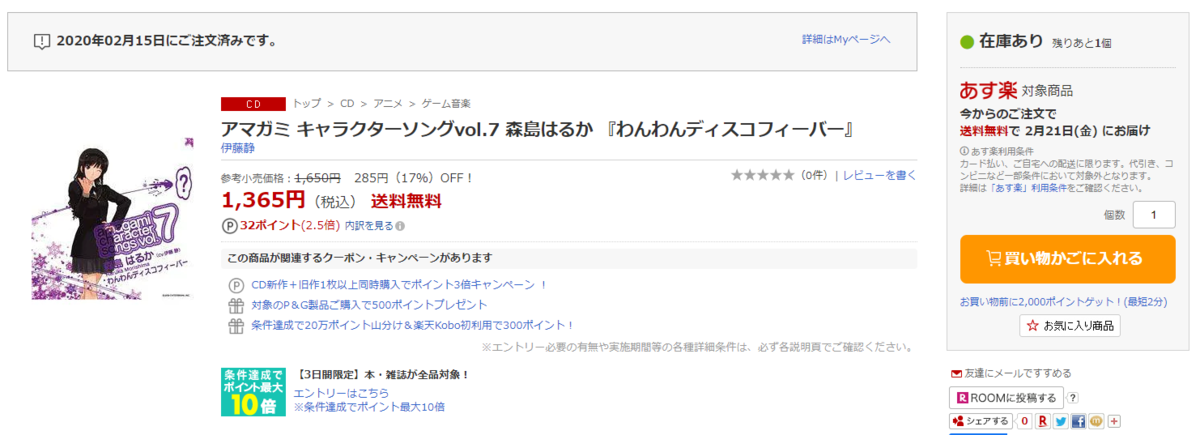This screenshot has width=1200, height=435.
Task: Open ※条件達成でポイント最大10倍 link
Action: pos(369,407)
